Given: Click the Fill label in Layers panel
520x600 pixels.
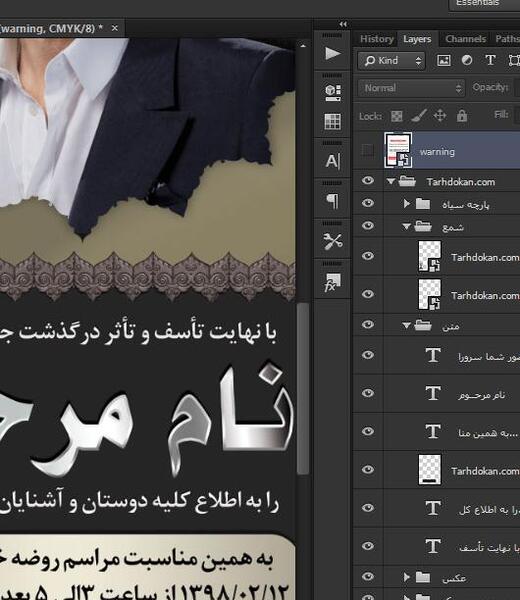Looking at the screenshot, I should 501,114.
